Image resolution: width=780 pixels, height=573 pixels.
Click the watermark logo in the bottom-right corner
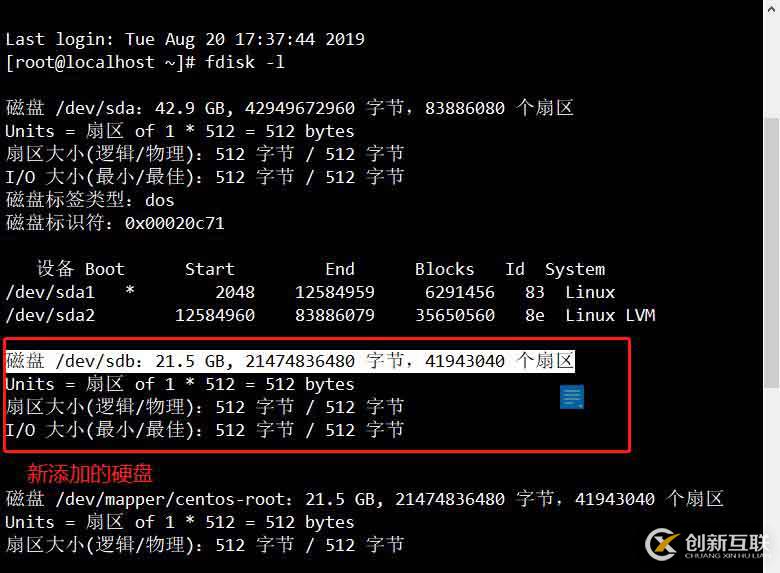(706, 545)
